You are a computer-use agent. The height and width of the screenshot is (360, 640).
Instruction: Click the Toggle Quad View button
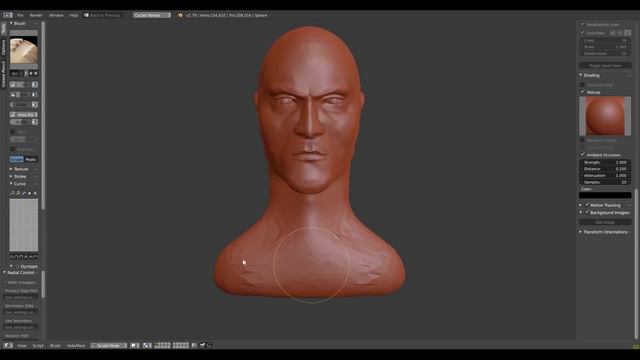tap(605, 66)
